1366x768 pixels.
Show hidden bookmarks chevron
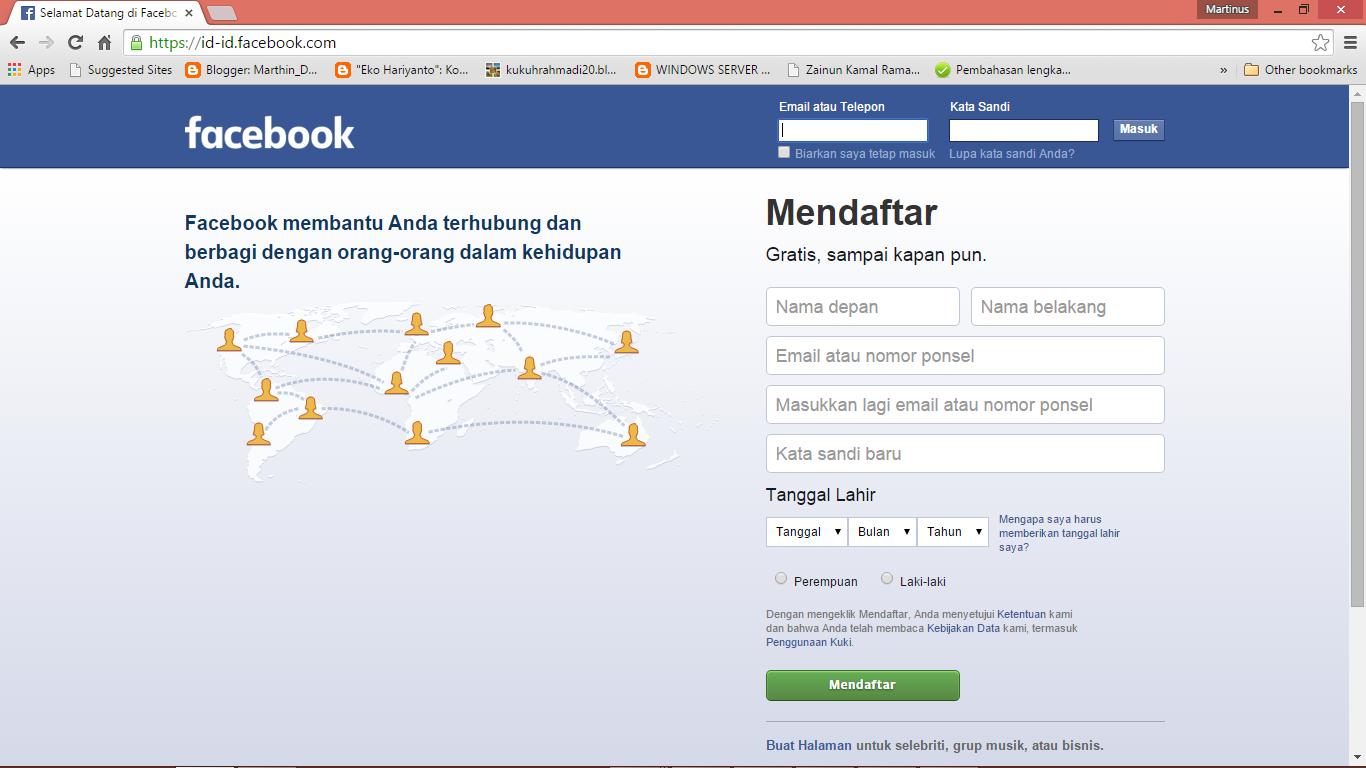click(x=1224, y=70)
